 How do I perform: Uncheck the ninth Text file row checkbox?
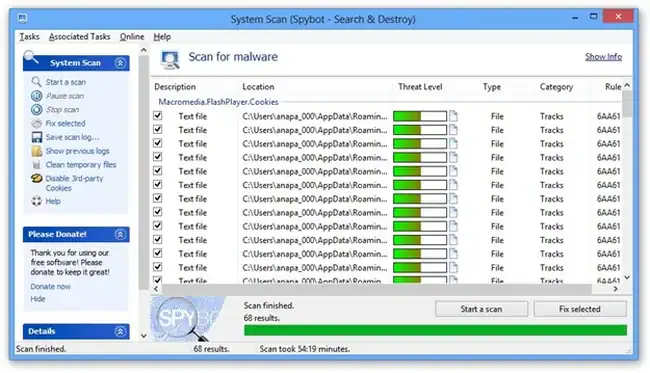coord(158,225)
